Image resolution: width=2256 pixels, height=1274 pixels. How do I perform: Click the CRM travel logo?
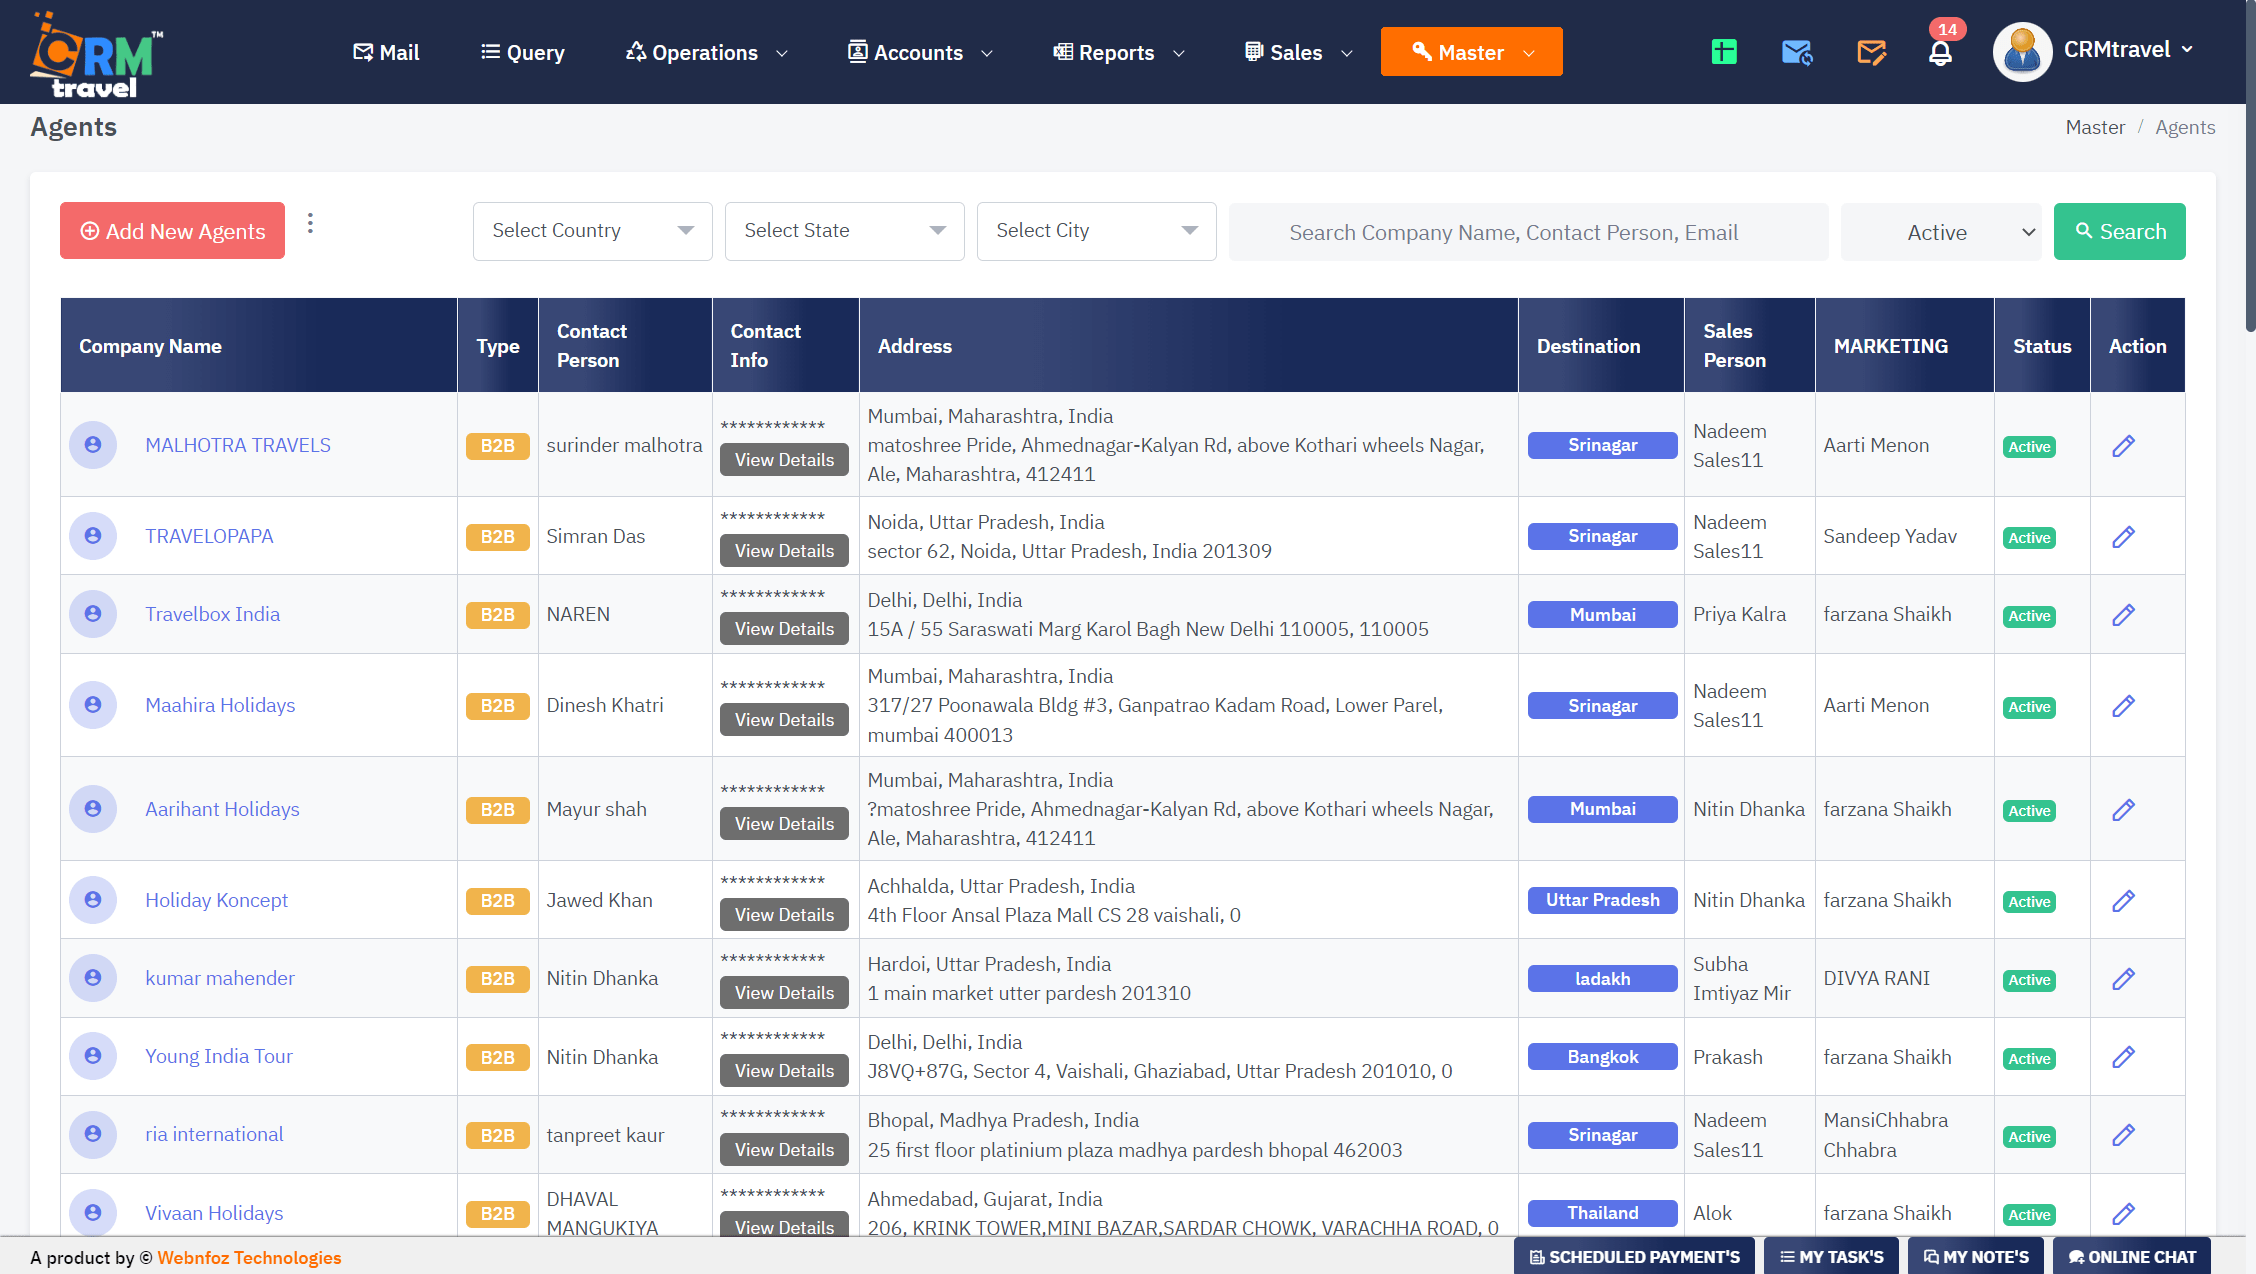[93, 52]
